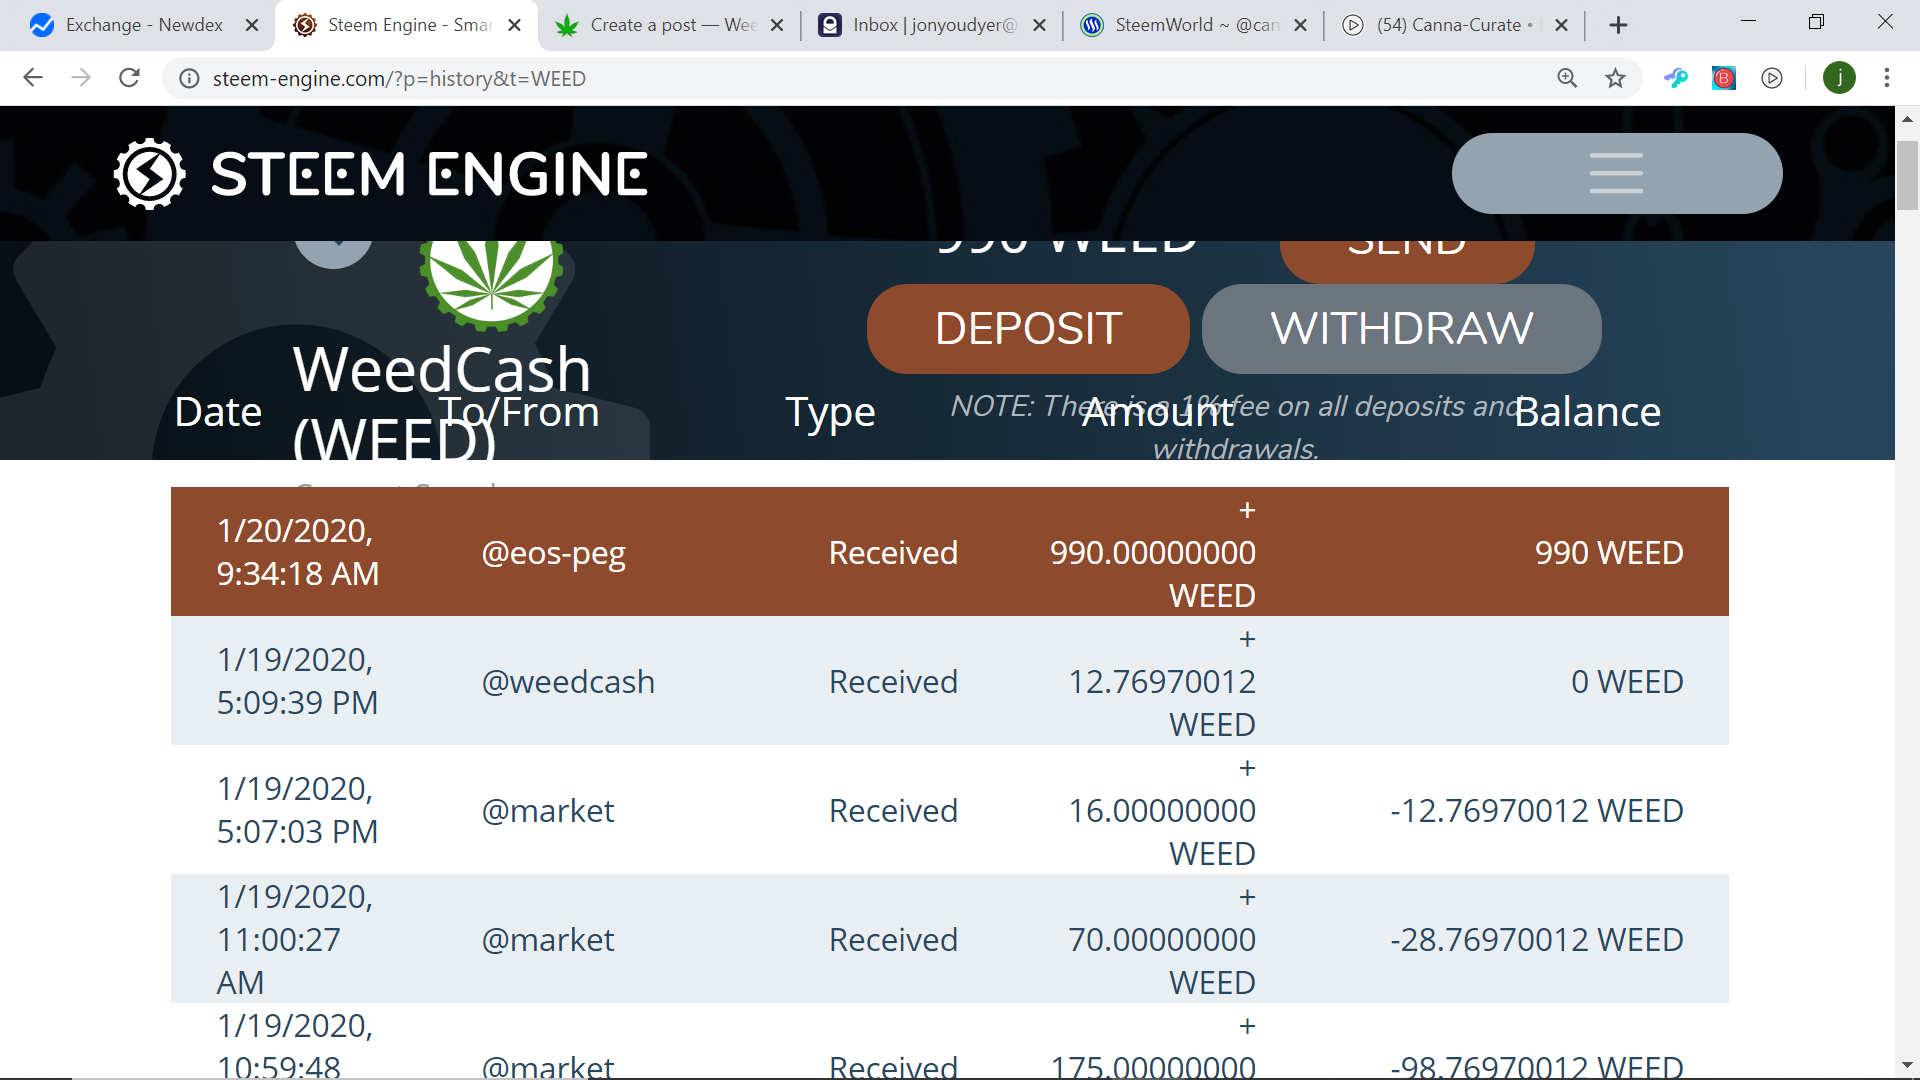Open the zoom magnifier icon in address bar

(x=1567, y=78)
